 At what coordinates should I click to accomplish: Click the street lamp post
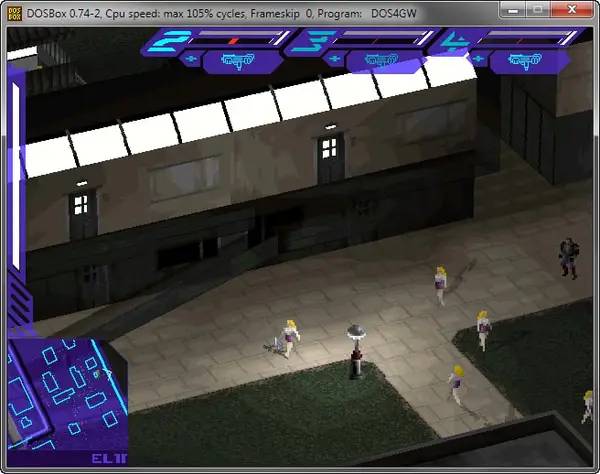(354, 350)
